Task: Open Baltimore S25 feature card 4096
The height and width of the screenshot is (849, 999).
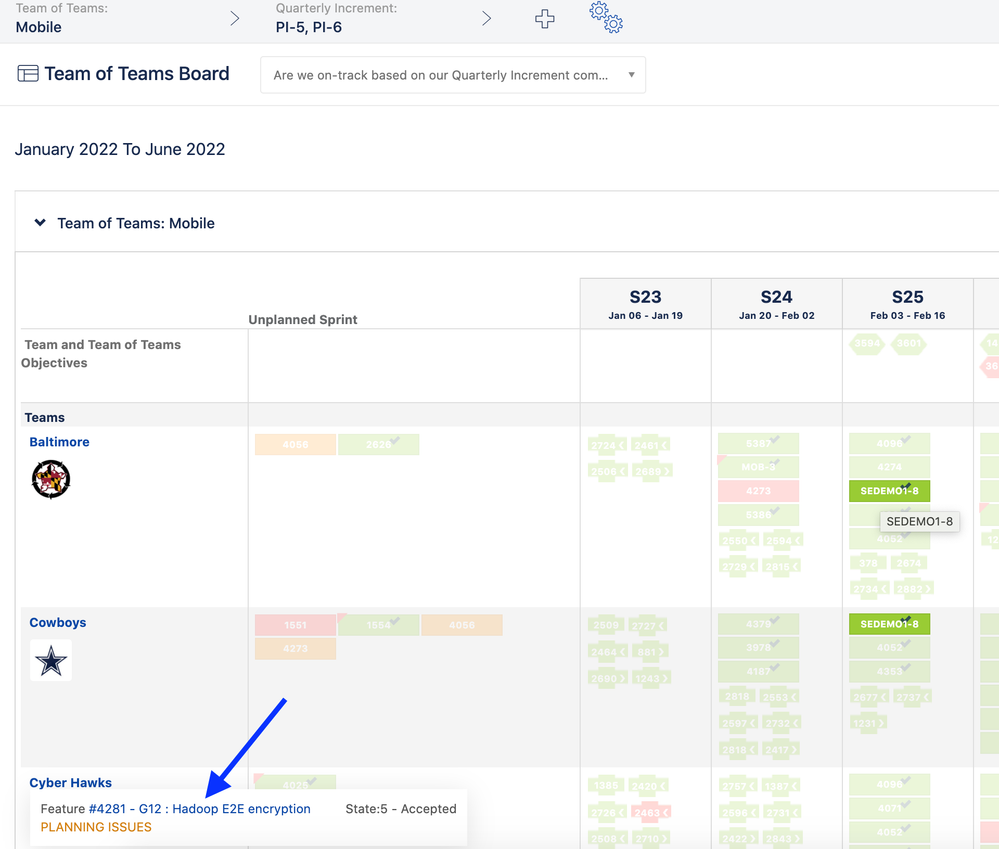Action: coord(889,444)
